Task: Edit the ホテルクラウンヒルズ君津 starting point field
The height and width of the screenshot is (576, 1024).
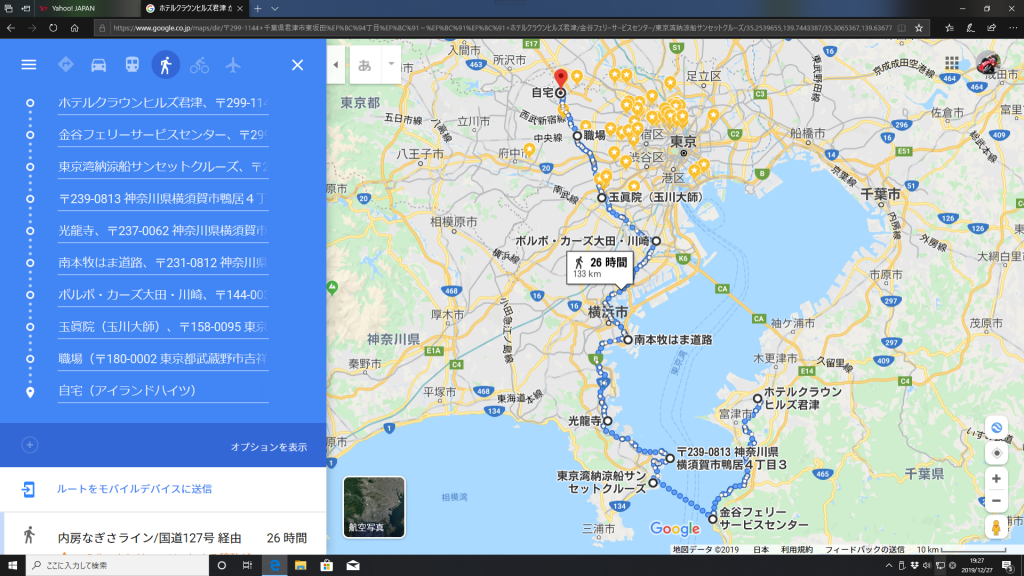Action: click(x=163, y=103)
